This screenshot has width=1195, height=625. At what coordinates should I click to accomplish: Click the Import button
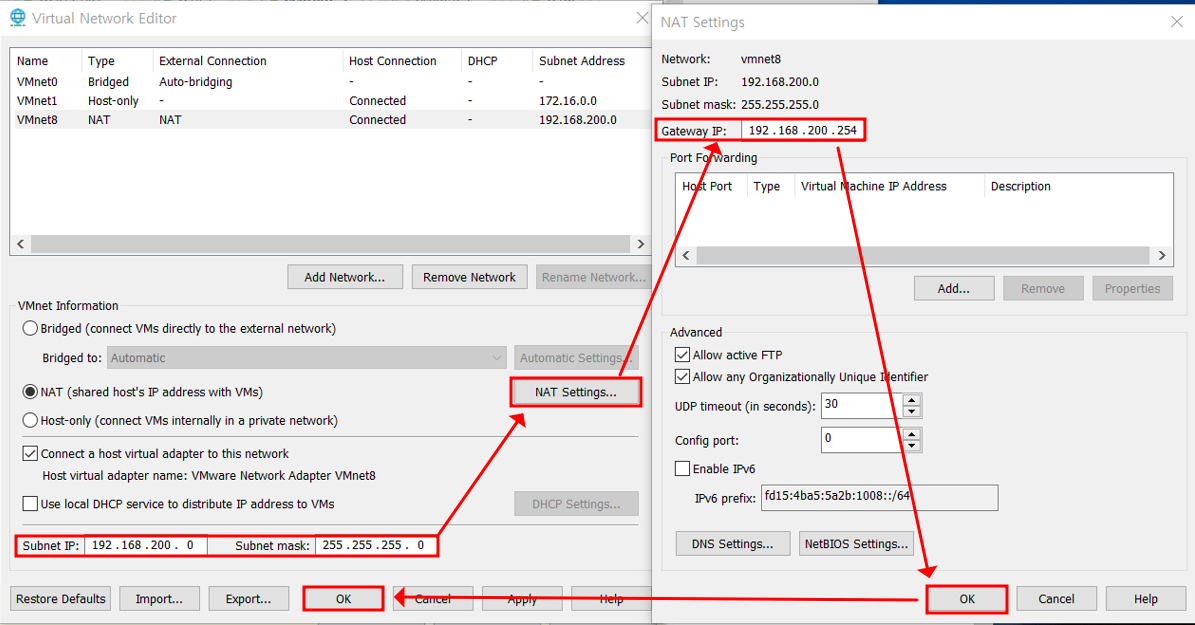pos(159,599)
